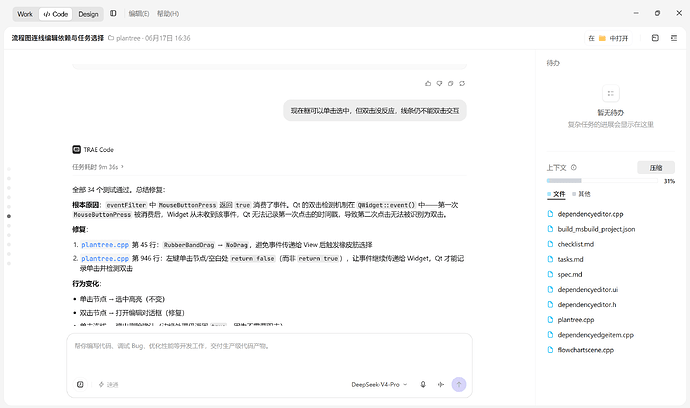Click the context usage progress bar at 31%
The height and width of the screenshot is (408, 690).
602,181
